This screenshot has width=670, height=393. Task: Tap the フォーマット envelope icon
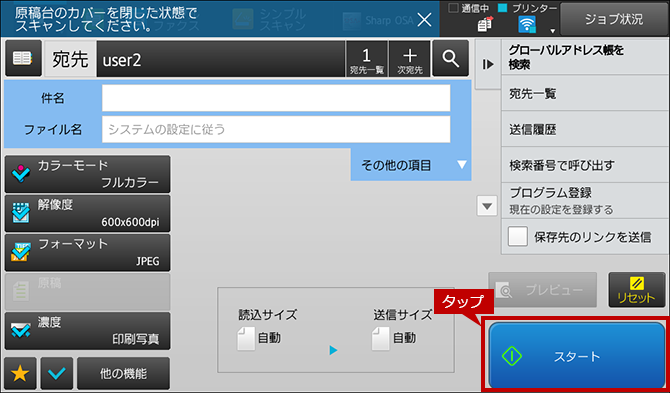point(21,253)
